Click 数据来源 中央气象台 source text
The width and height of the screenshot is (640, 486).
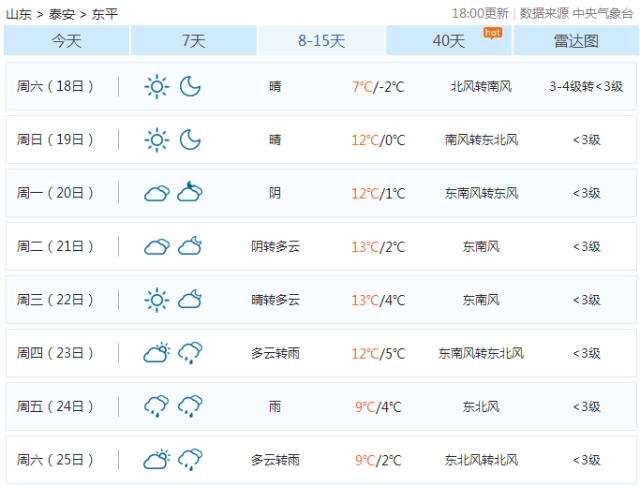[x=577, y=13]
